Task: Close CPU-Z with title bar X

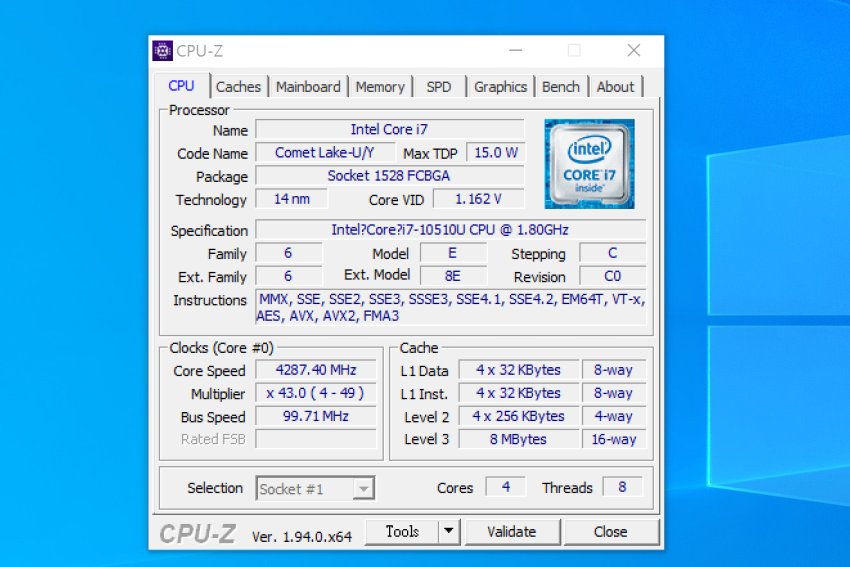Action: (634, 51)
